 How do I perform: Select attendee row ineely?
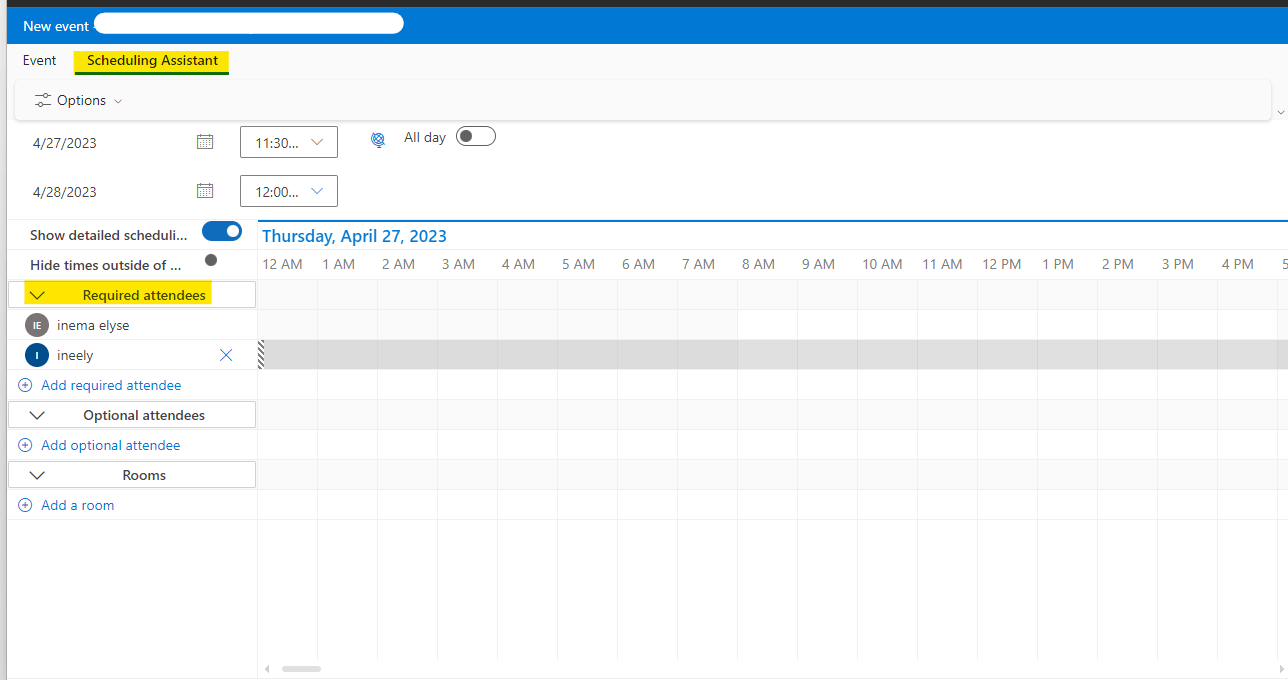point(132,355)
